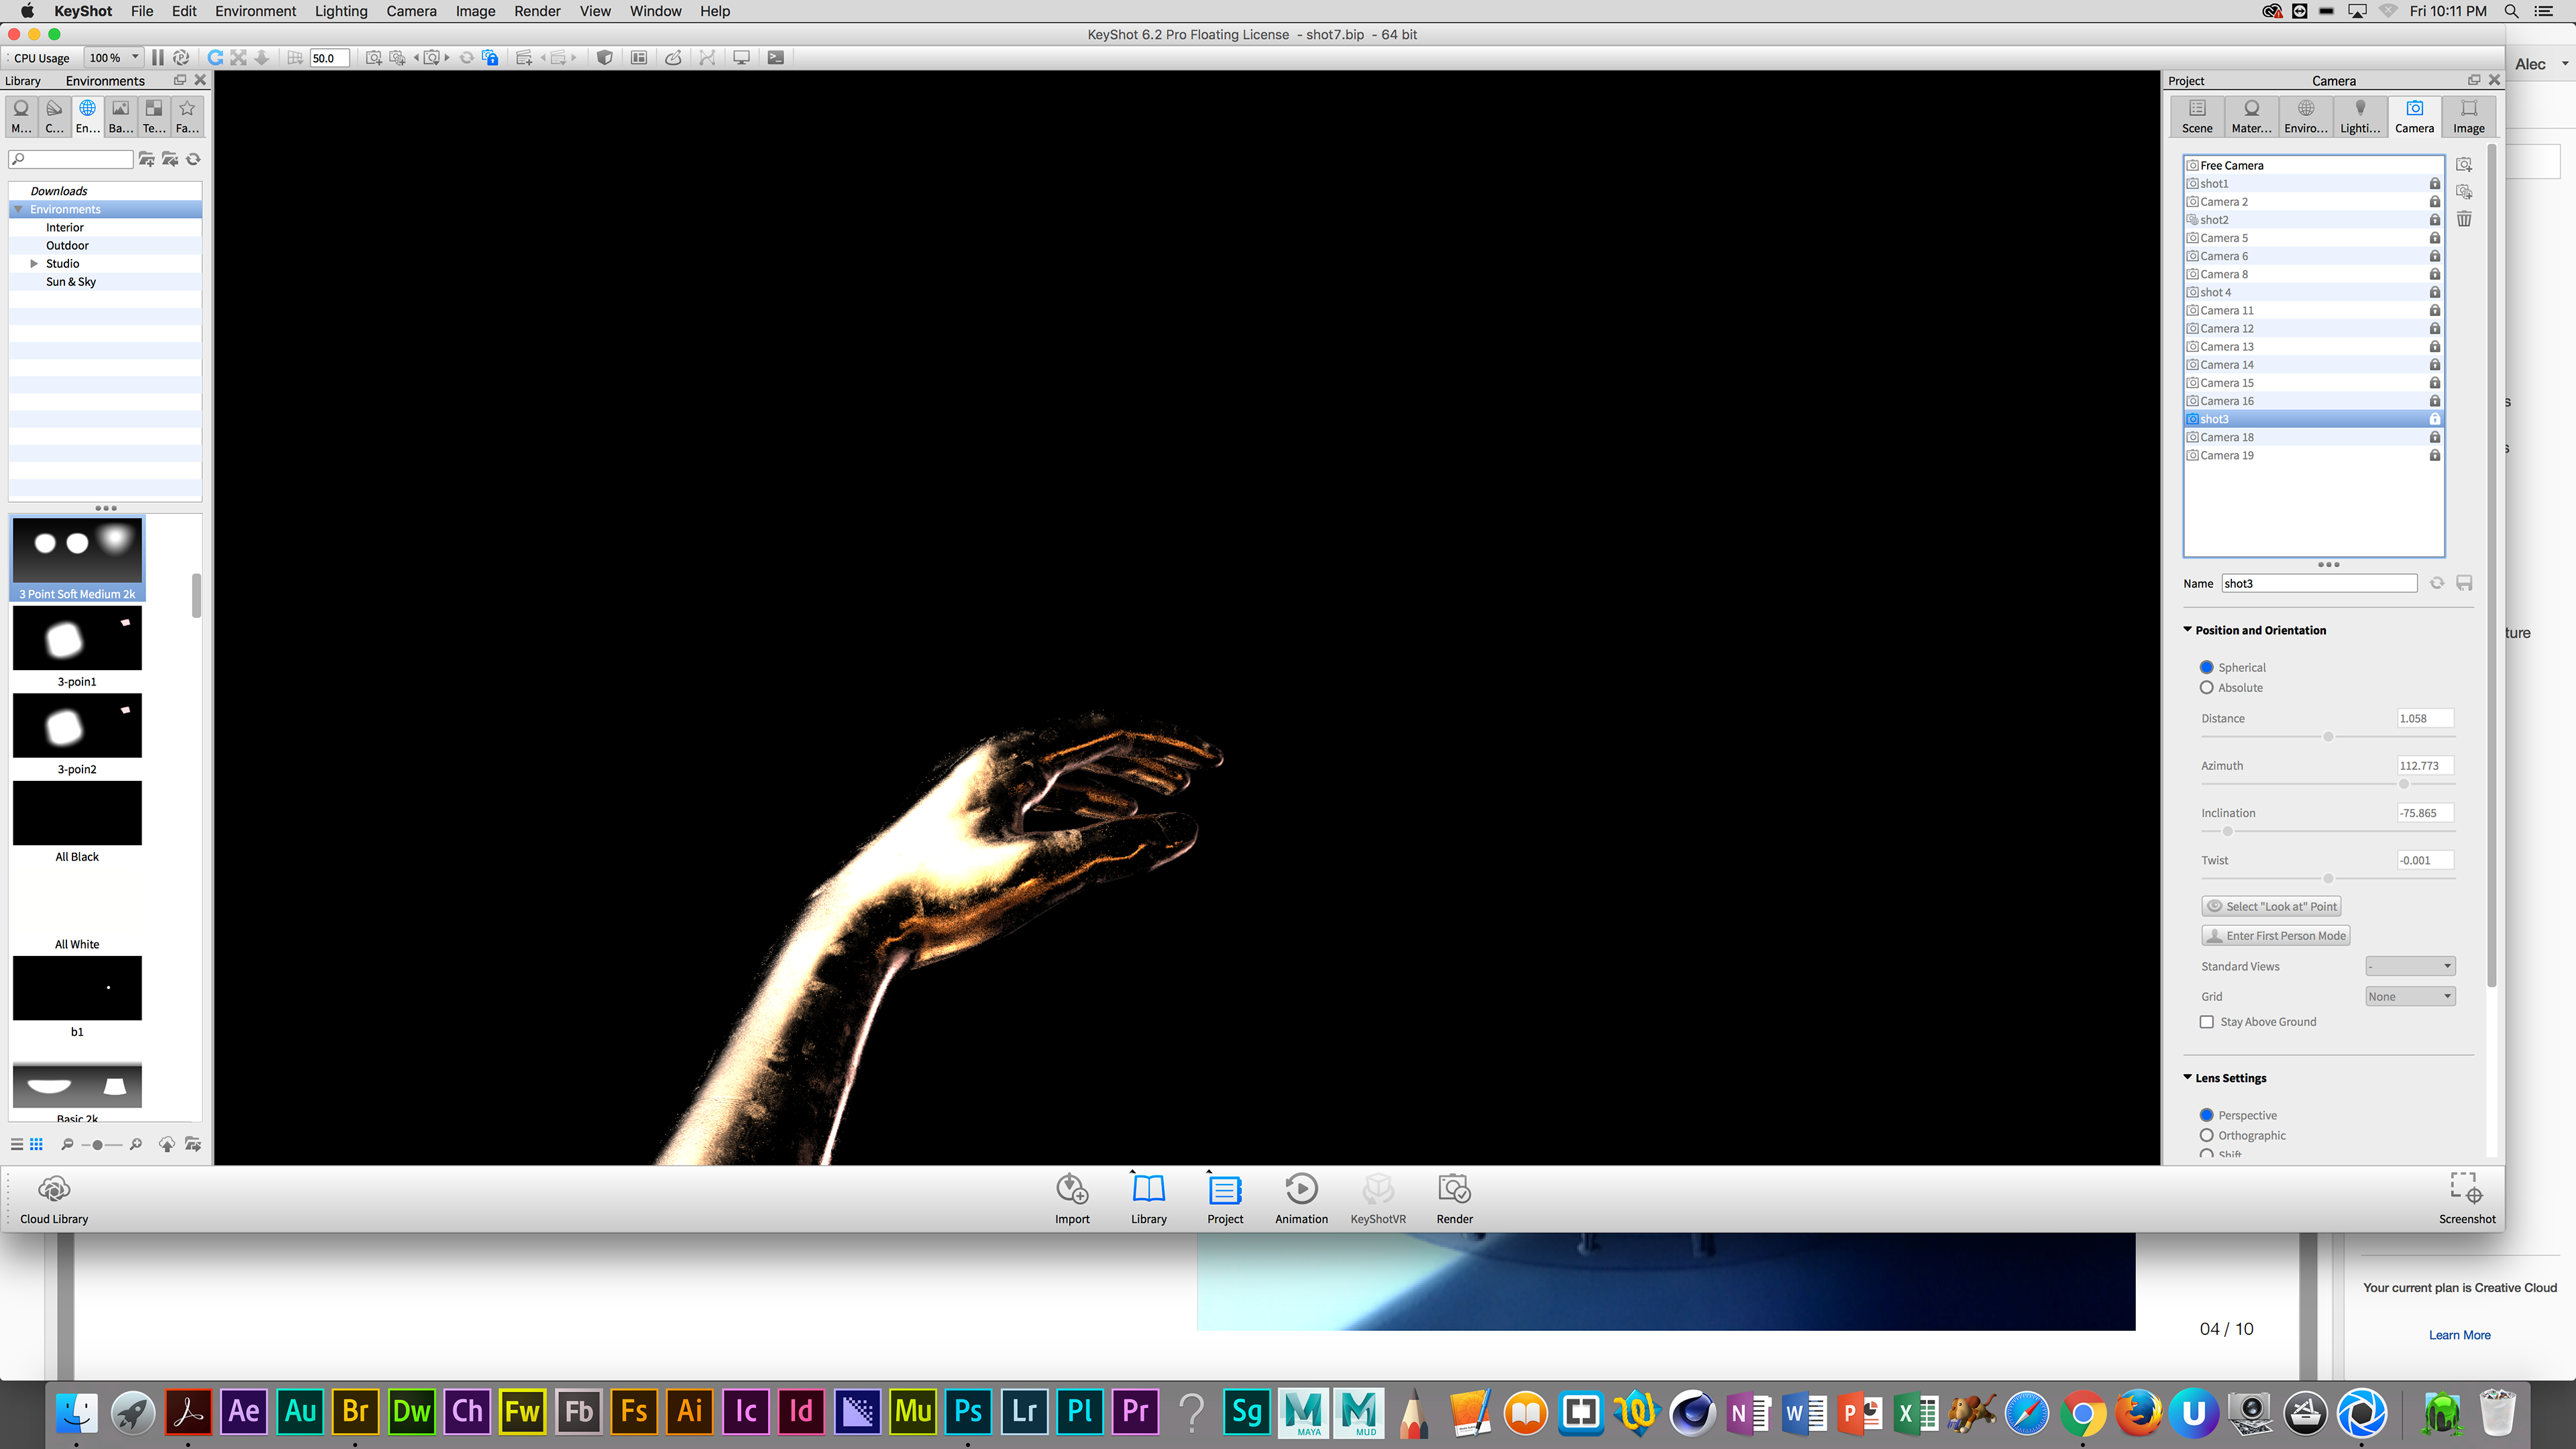This screenshot has width=2576, height=1449.
Task: Click the blue refresh icon in toolbar
Action: click(215, 58)
